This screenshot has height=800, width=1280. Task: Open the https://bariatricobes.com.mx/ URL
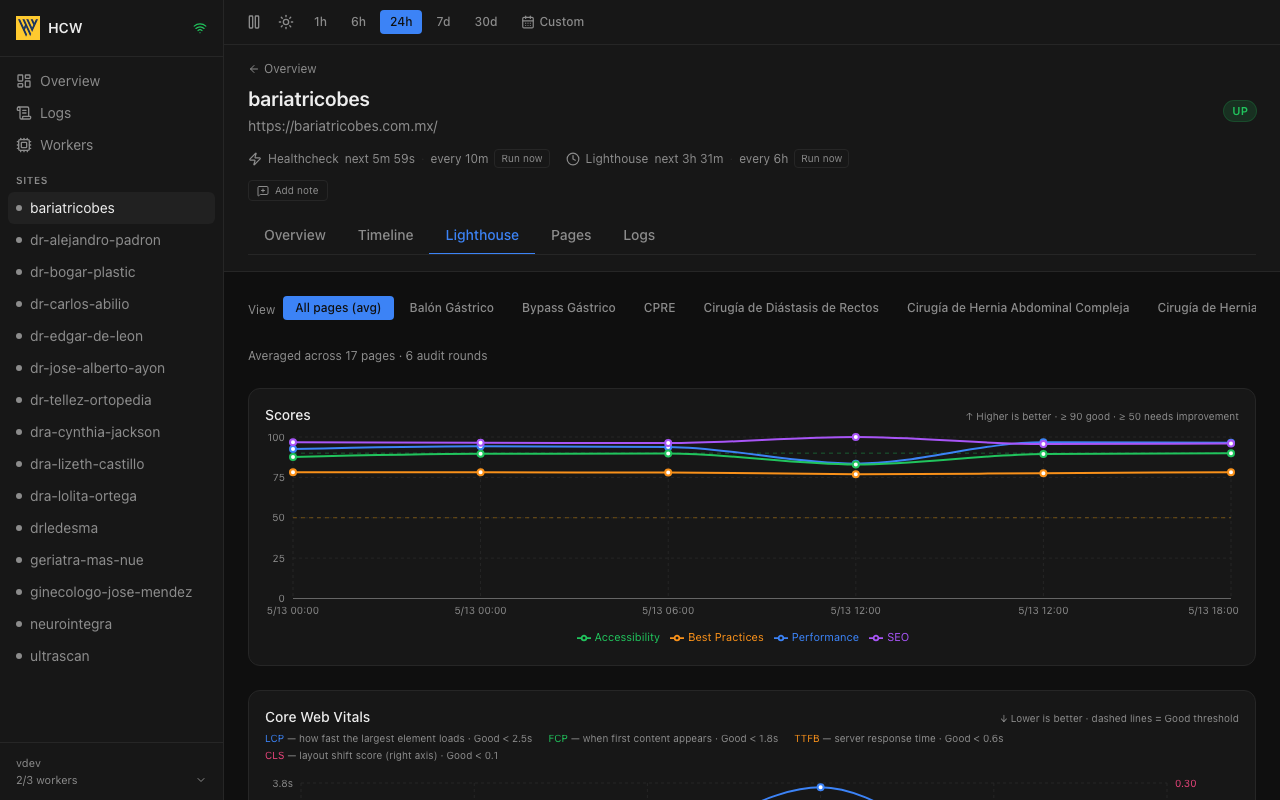click(x=343, y=126)
